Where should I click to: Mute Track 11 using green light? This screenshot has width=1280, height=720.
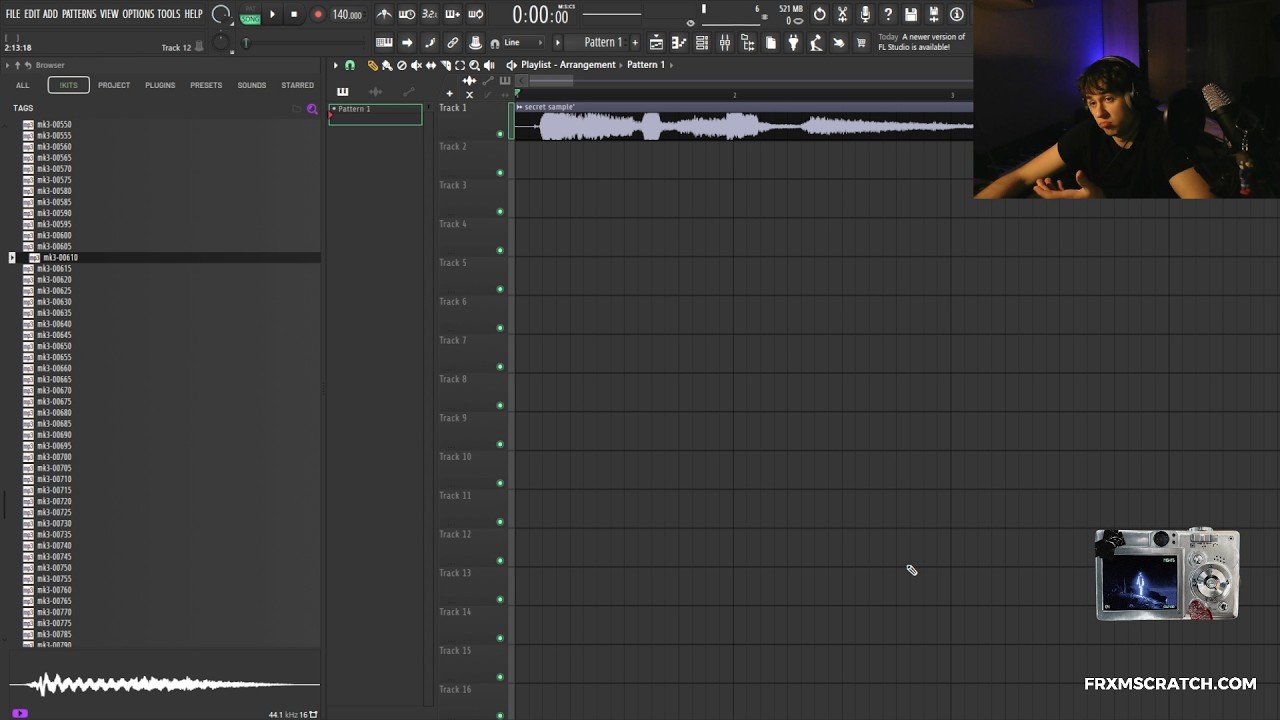500,522
